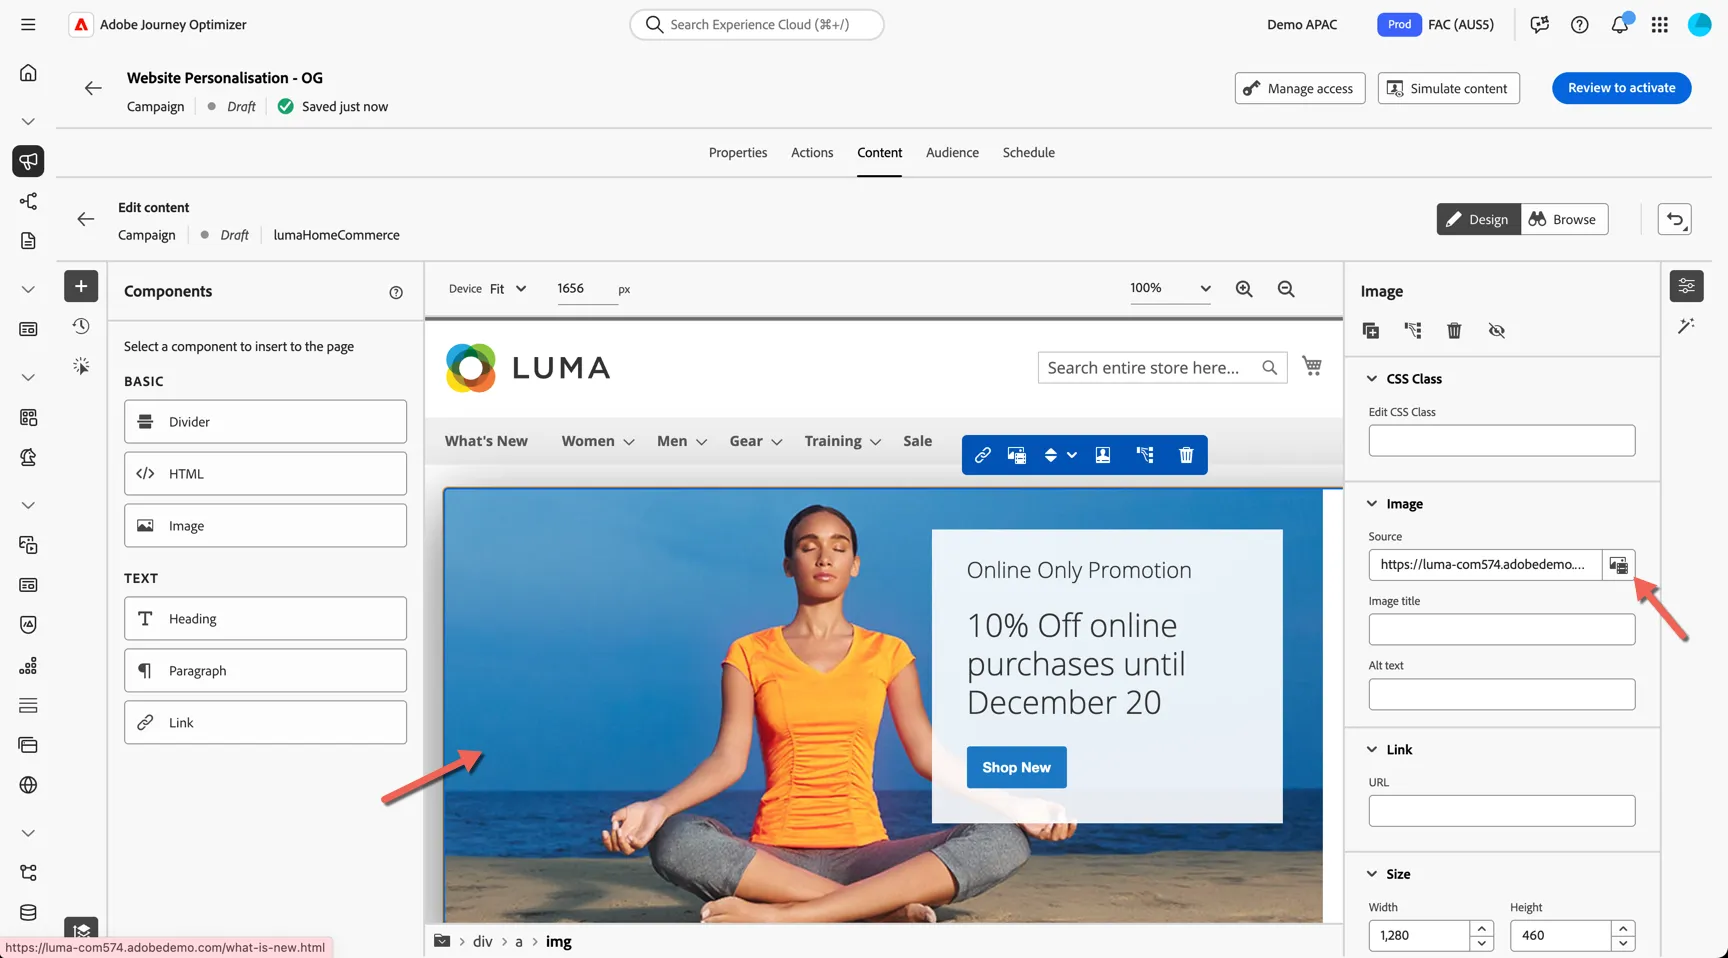The width and height of the screenshot is (1728, 958).
Task: Open the Properties tab
Action: click(738, 153)
